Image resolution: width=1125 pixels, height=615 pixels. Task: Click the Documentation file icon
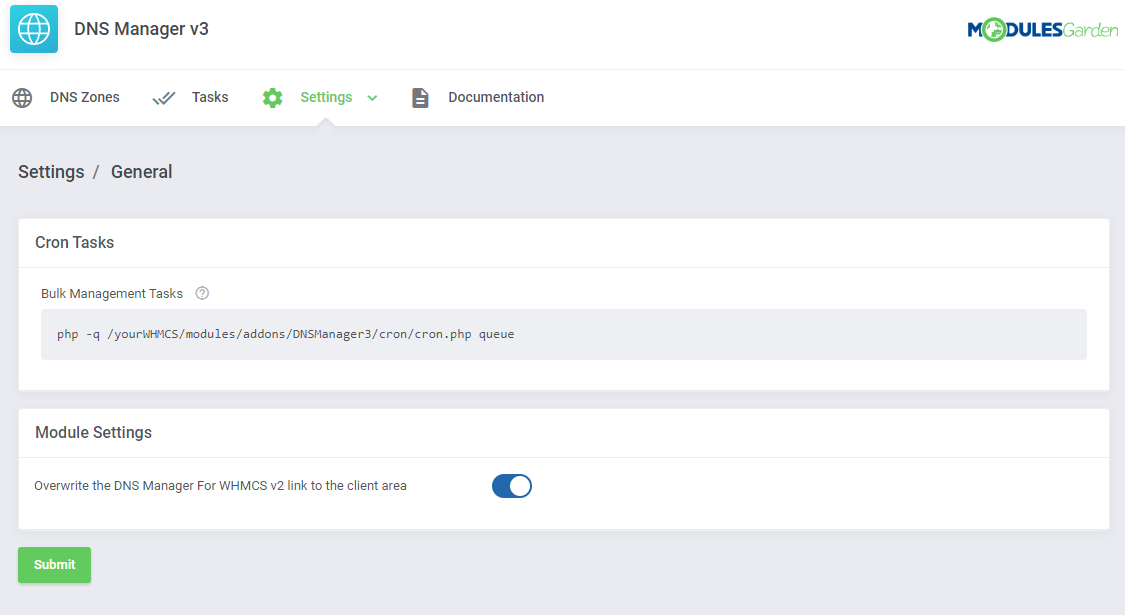point(420,98)
